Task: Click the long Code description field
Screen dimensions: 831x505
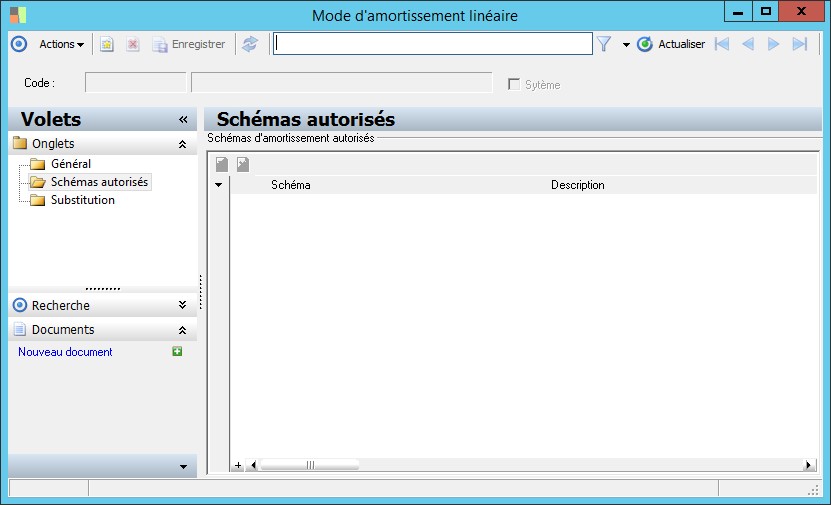Action: point(342,83)
